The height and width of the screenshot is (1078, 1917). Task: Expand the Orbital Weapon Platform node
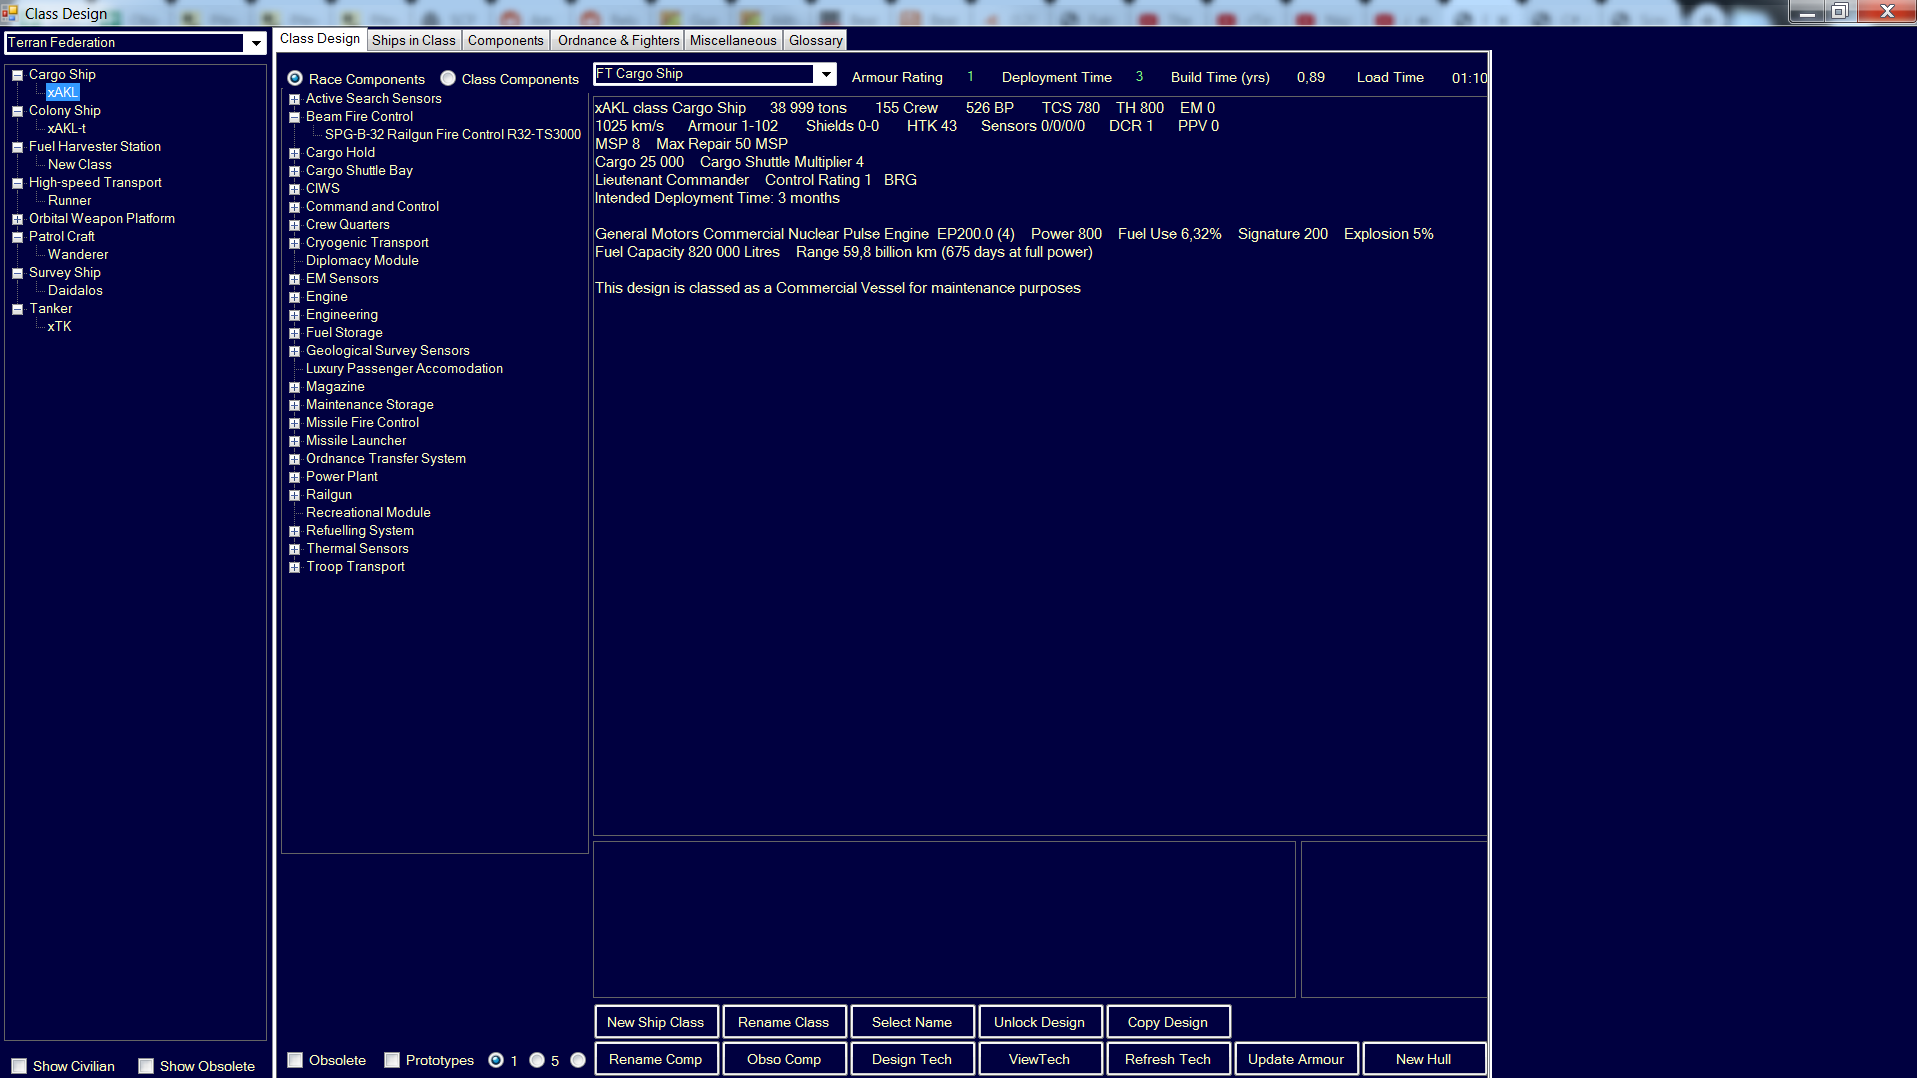point(17,219)
